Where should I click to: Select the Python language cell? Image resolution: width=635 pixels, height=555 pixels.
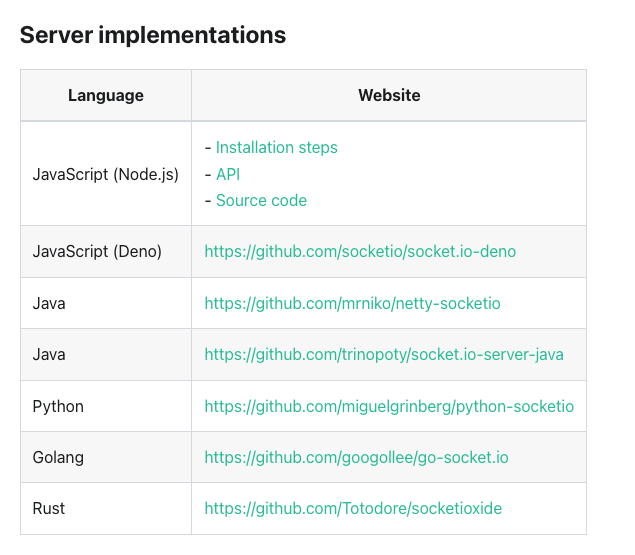point(106,406)
